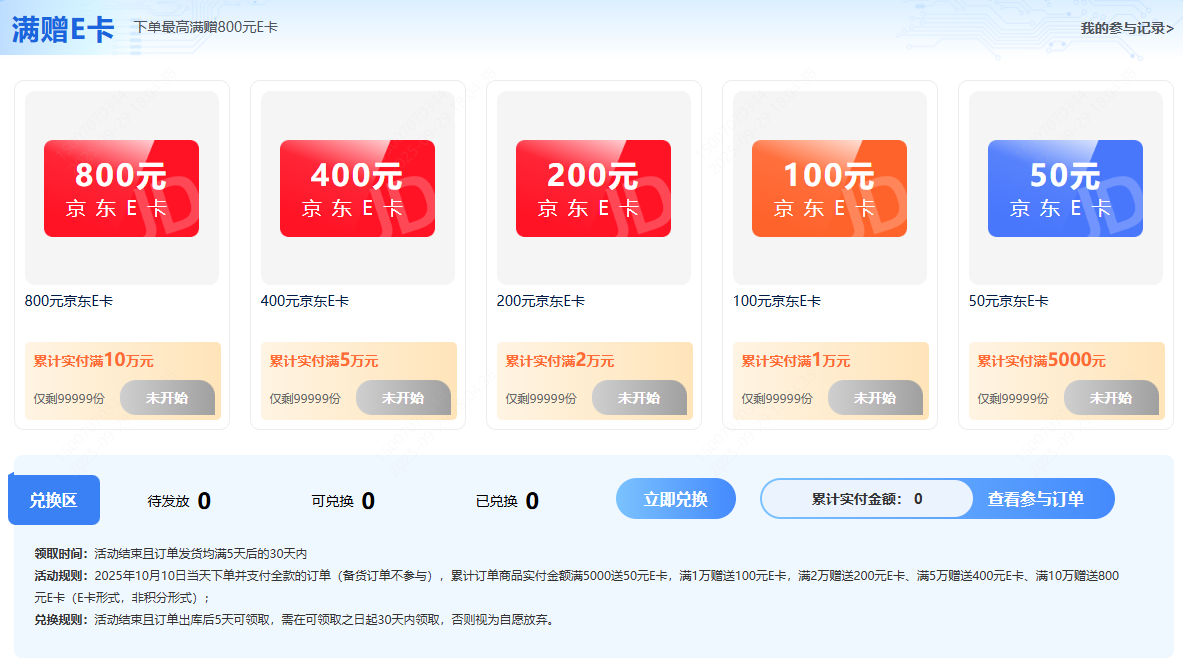Click the 50元京东E卡 product title text
1183x672 pixels.
click(x=1008, y=301)
